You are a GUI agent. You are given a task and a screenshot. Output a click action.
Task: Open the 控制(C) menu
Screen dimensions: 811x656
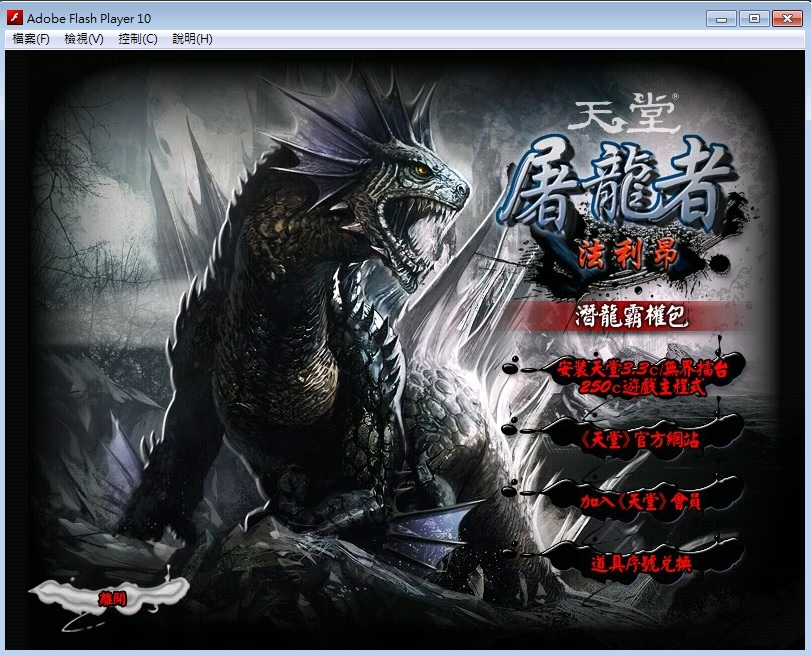[x=138, y=39]
